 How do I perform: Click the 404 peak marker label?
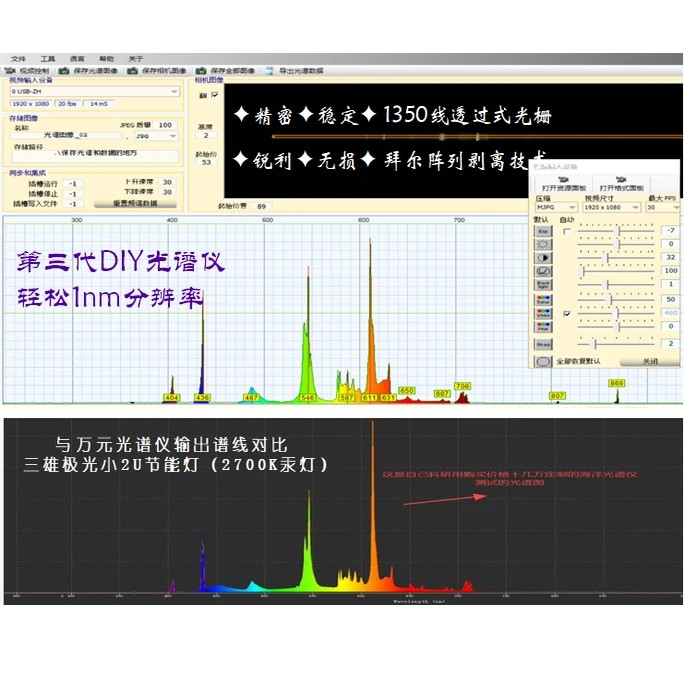[x=171, y=398]
